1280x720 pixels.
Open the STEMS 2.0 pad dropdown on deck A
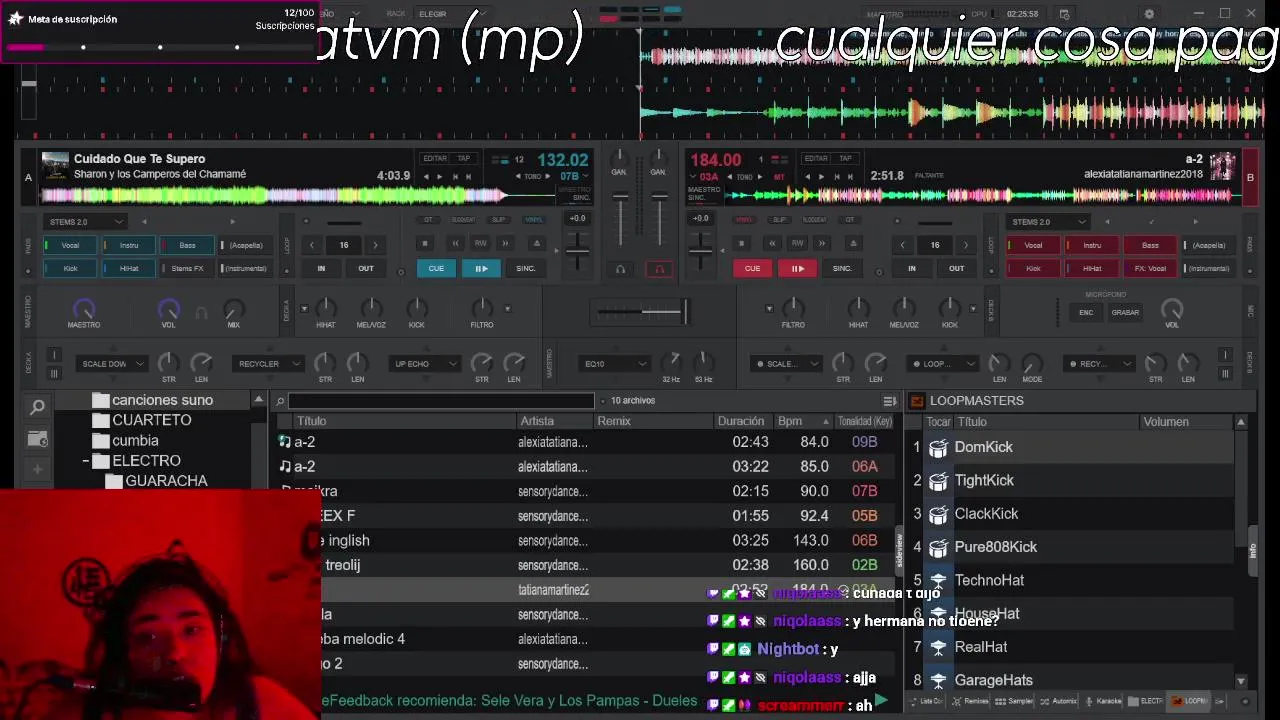tap(84, 222)
